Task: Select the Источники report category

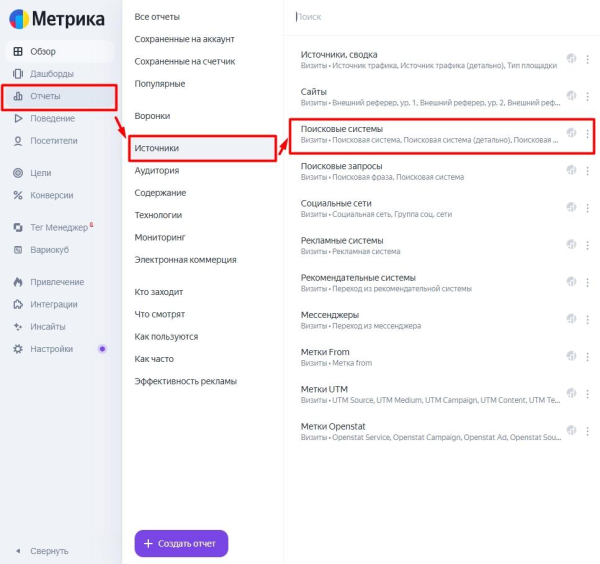Action: 157,148
